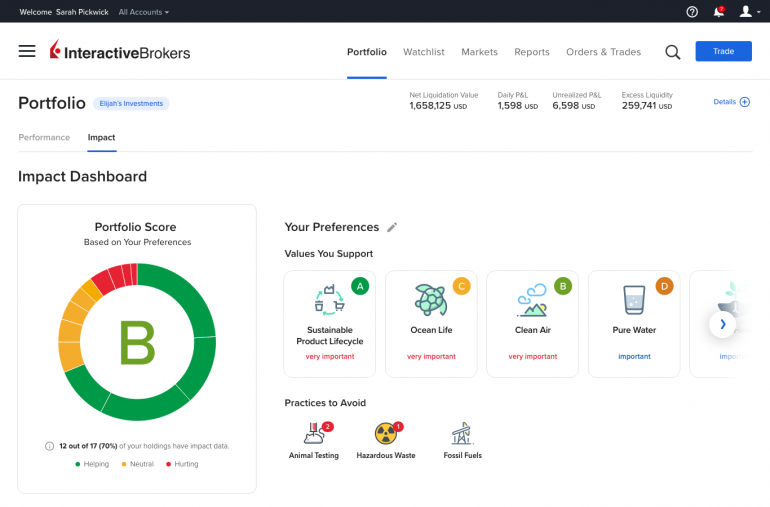This screenshot has width=770, height=507.
Task: Open the help question mark icon
Action: tap(692, 12)
